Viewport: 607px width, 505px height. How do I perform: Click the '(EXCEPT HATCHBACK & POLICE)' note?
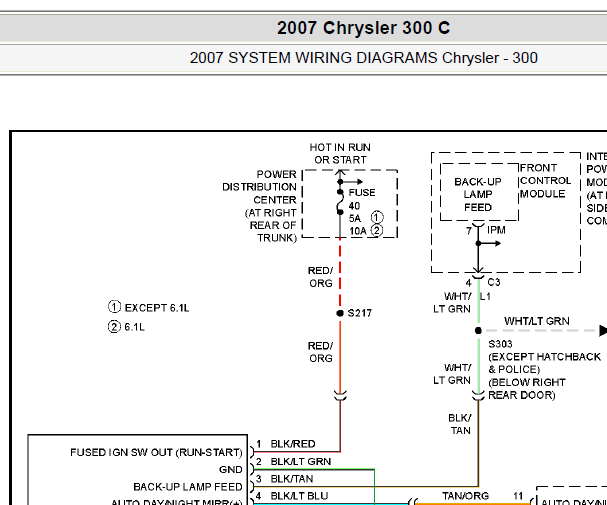point(544,363)
